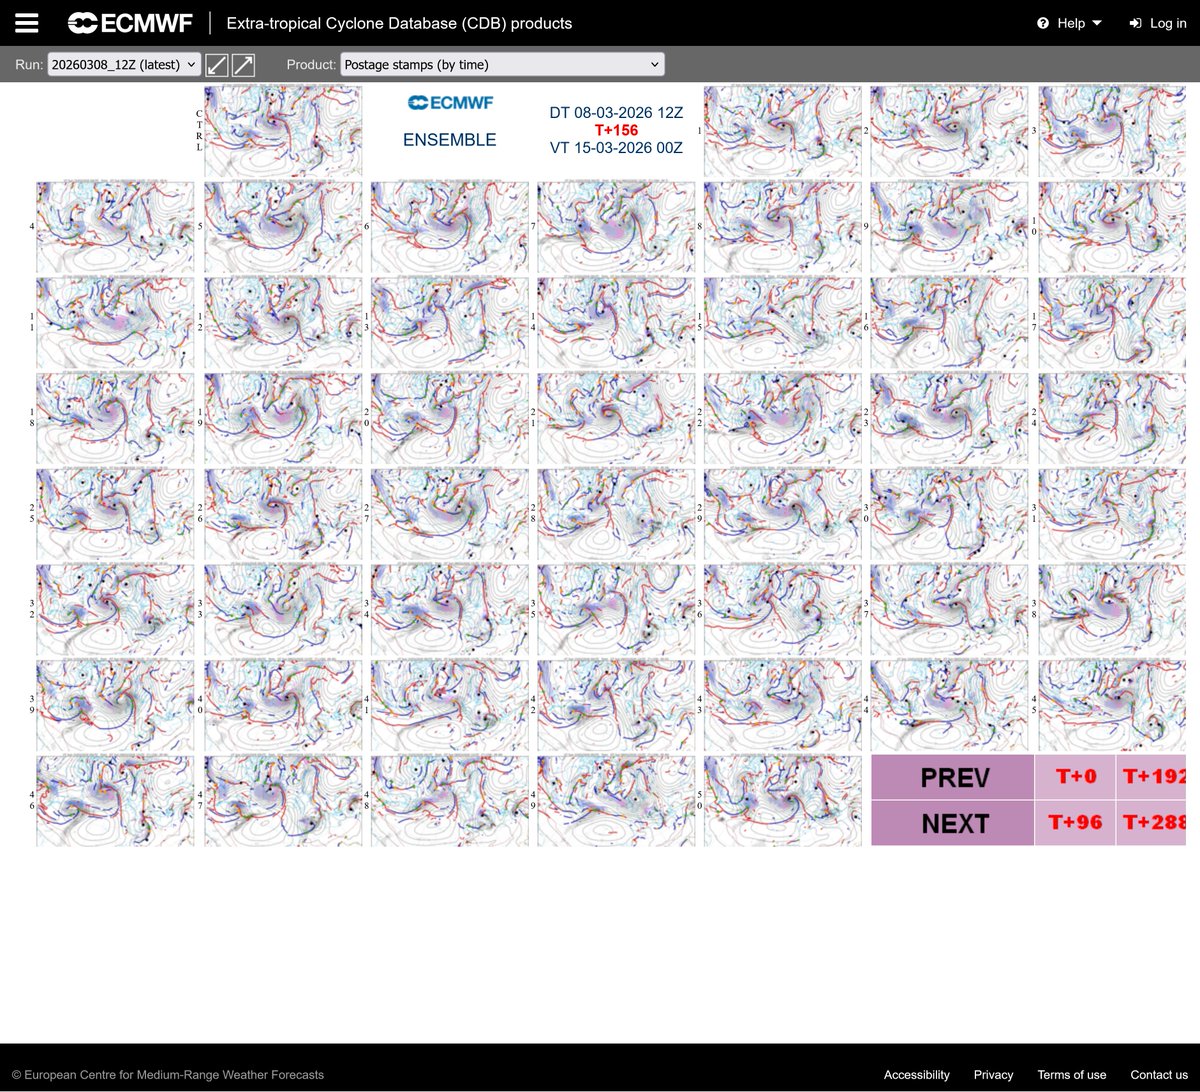Open ensemble member 36 stamp

pyautogui.click(x=783, y=611)
